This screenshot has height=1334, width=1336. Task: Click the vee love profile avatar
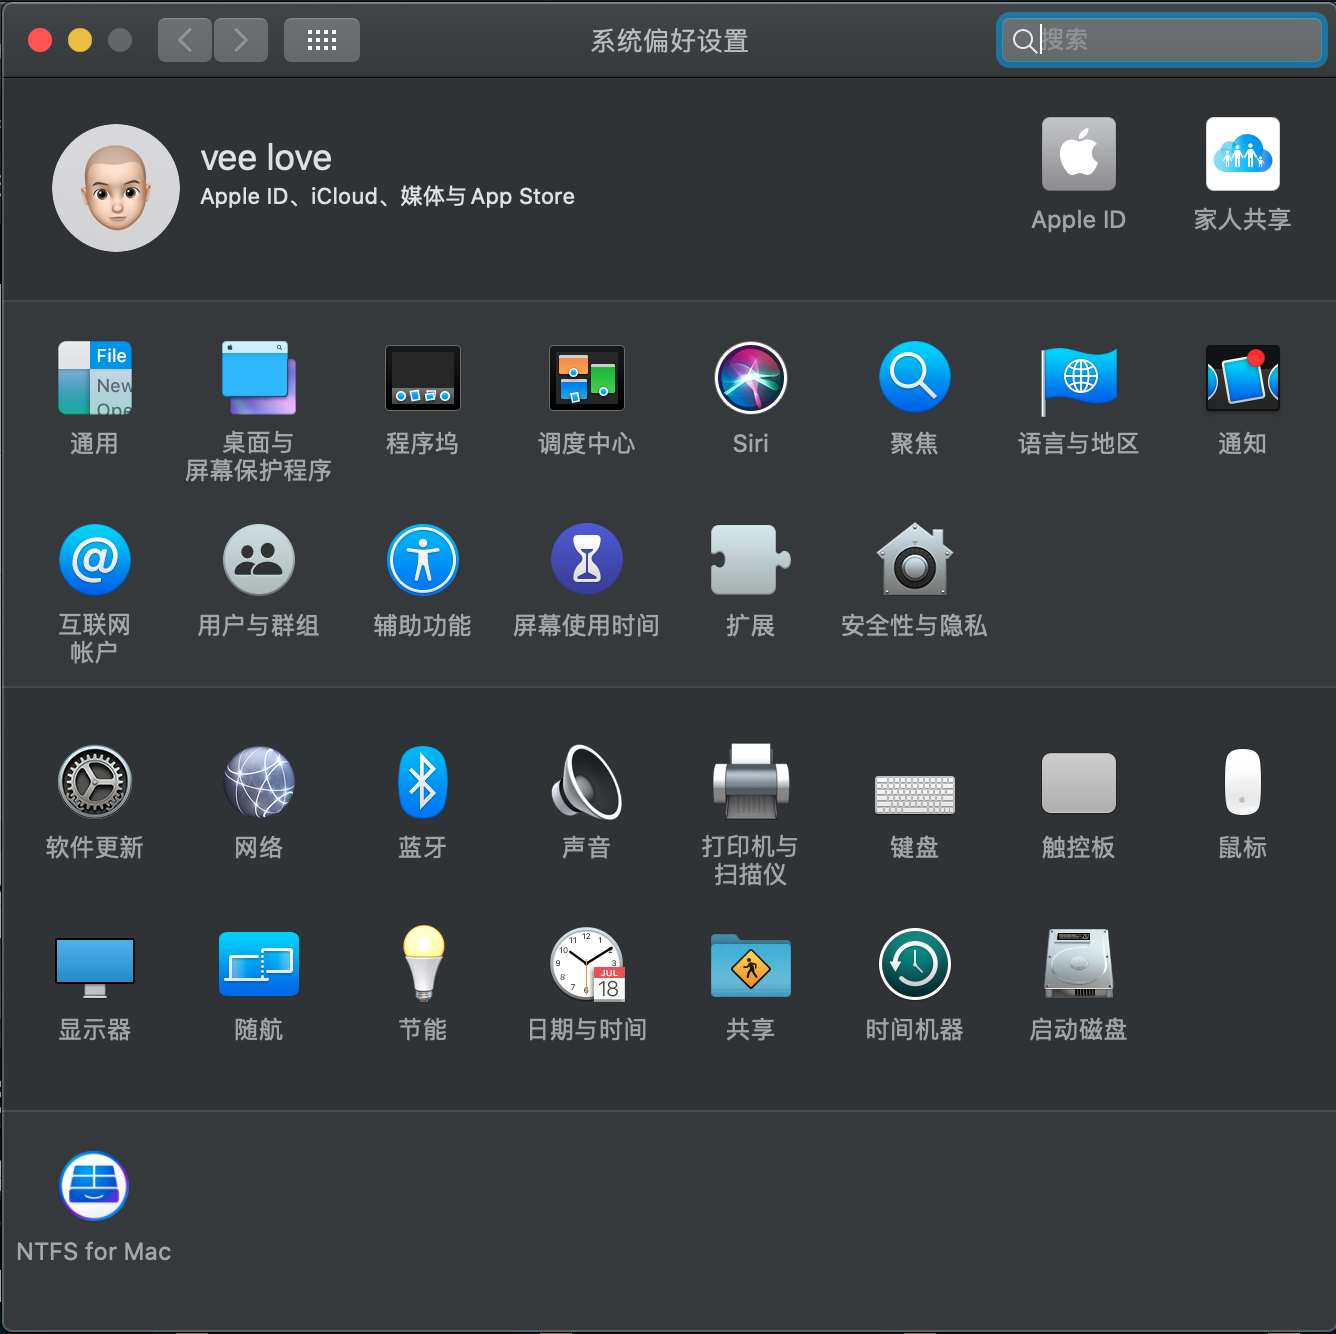click(x=116, y=188)
